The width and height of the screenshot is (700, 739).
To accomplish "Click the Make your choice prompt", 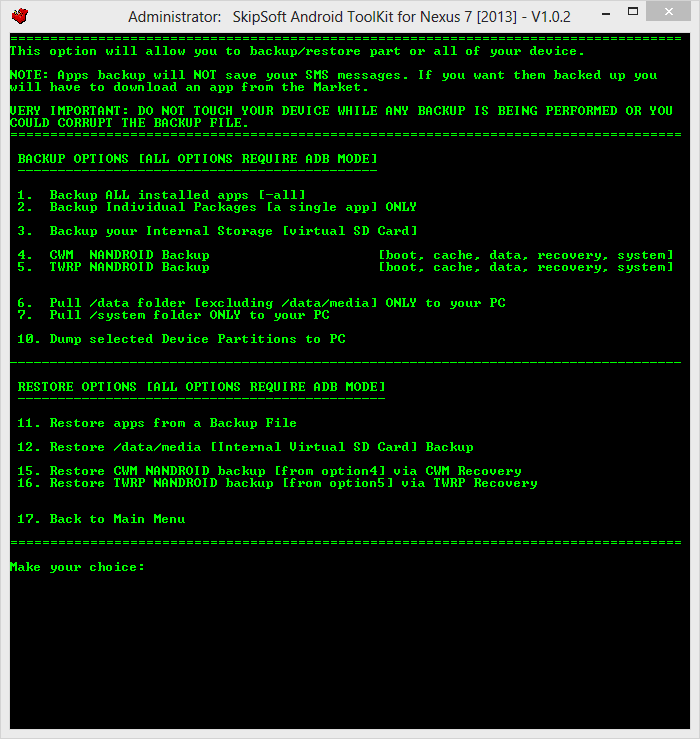I will (x=77, y=567).
